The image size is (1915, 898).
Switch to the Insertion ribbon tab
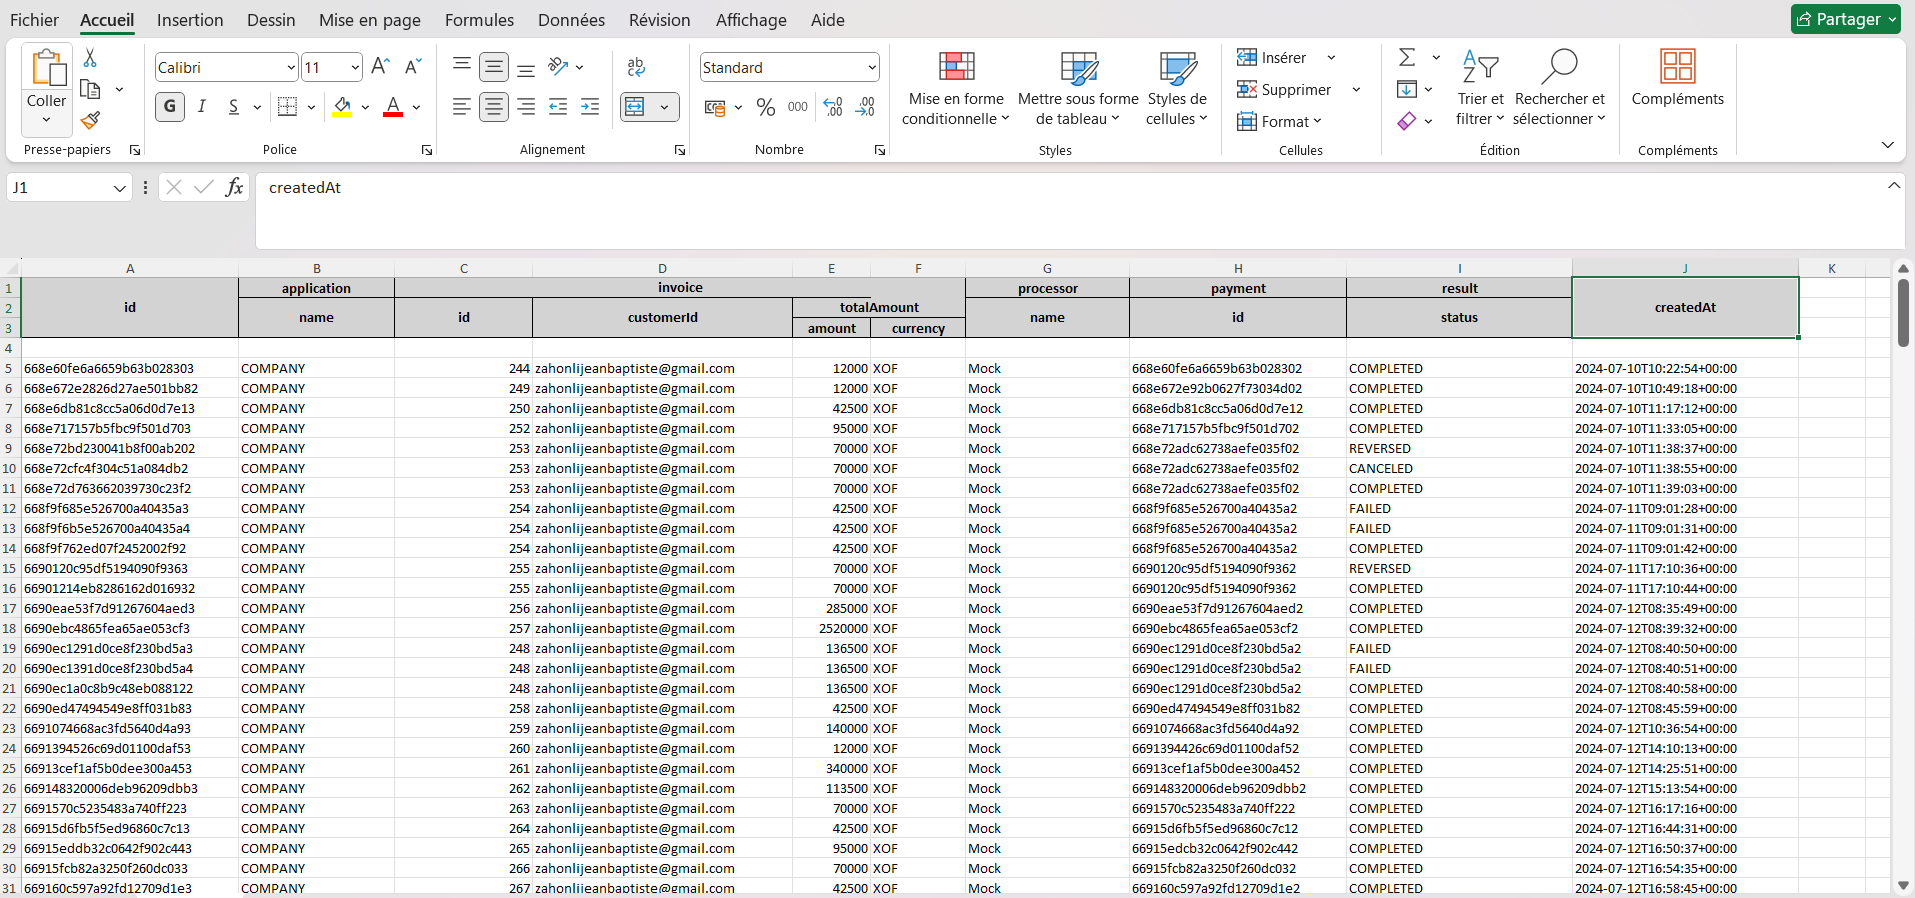tap(190, 20)
